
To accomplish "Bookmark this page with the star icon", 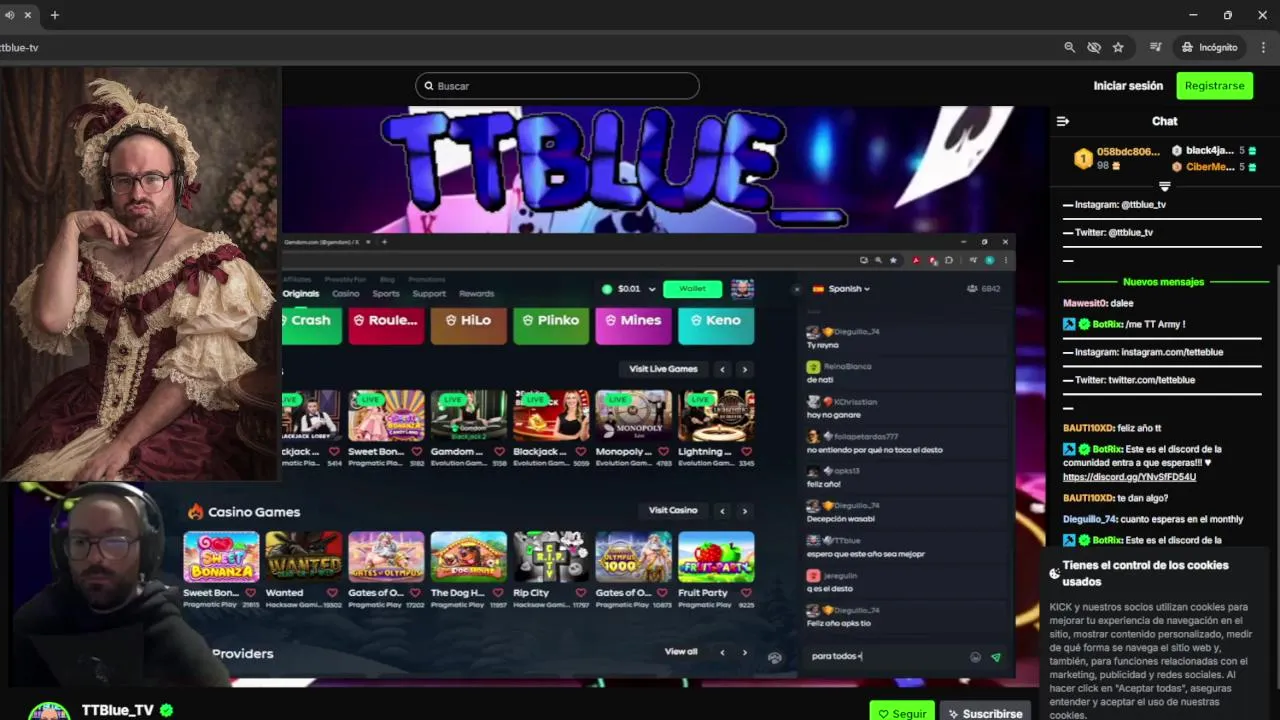I will click(1118, 47).
